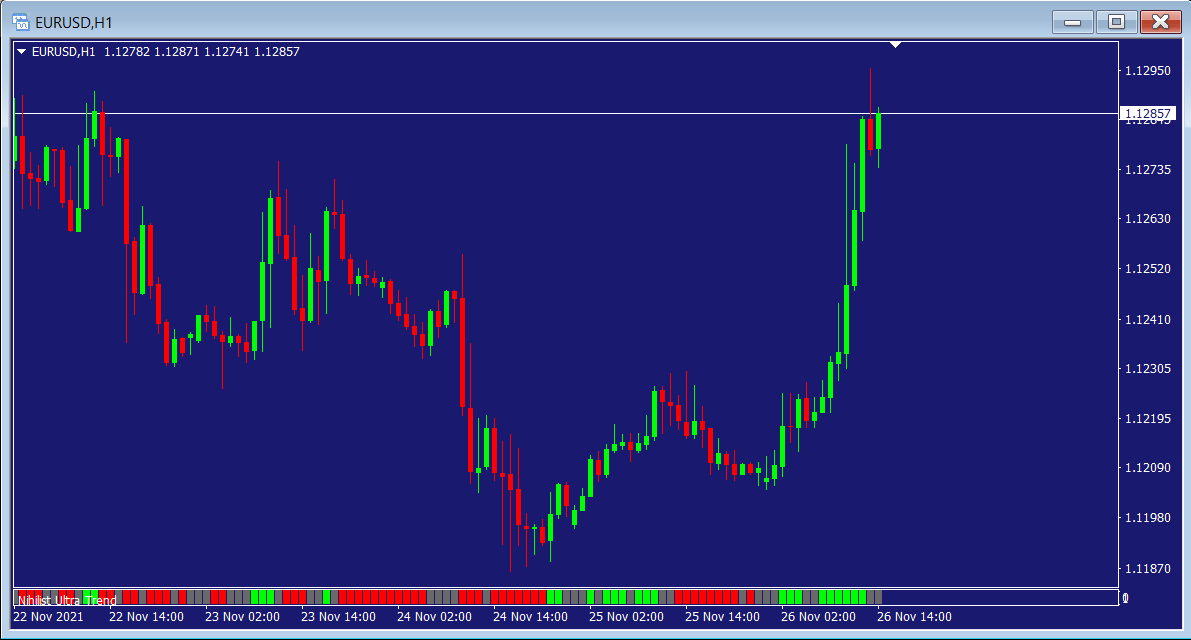Click the 24 Nov 14:00 time label

tap(530, 617)
